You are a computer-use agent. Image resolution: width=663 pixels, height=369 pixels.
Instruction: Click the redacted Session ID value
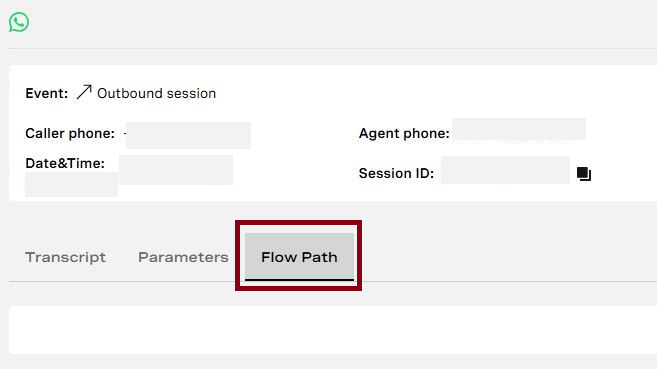point(505,170)
